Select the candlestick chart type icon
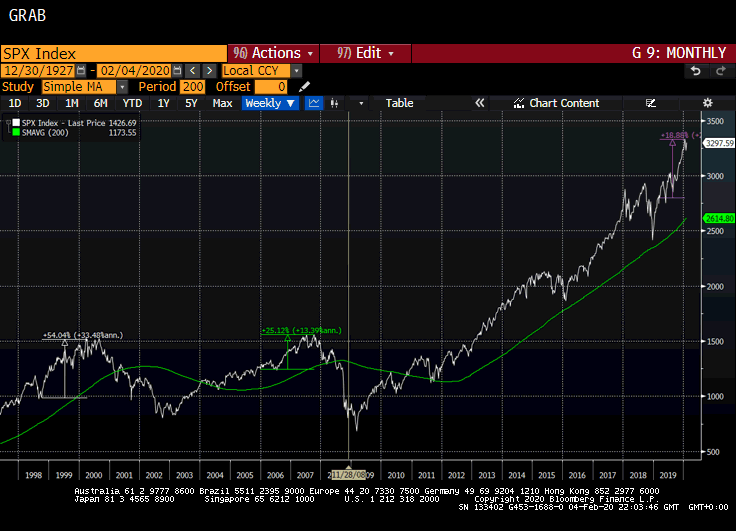 [x=334, y=103]
